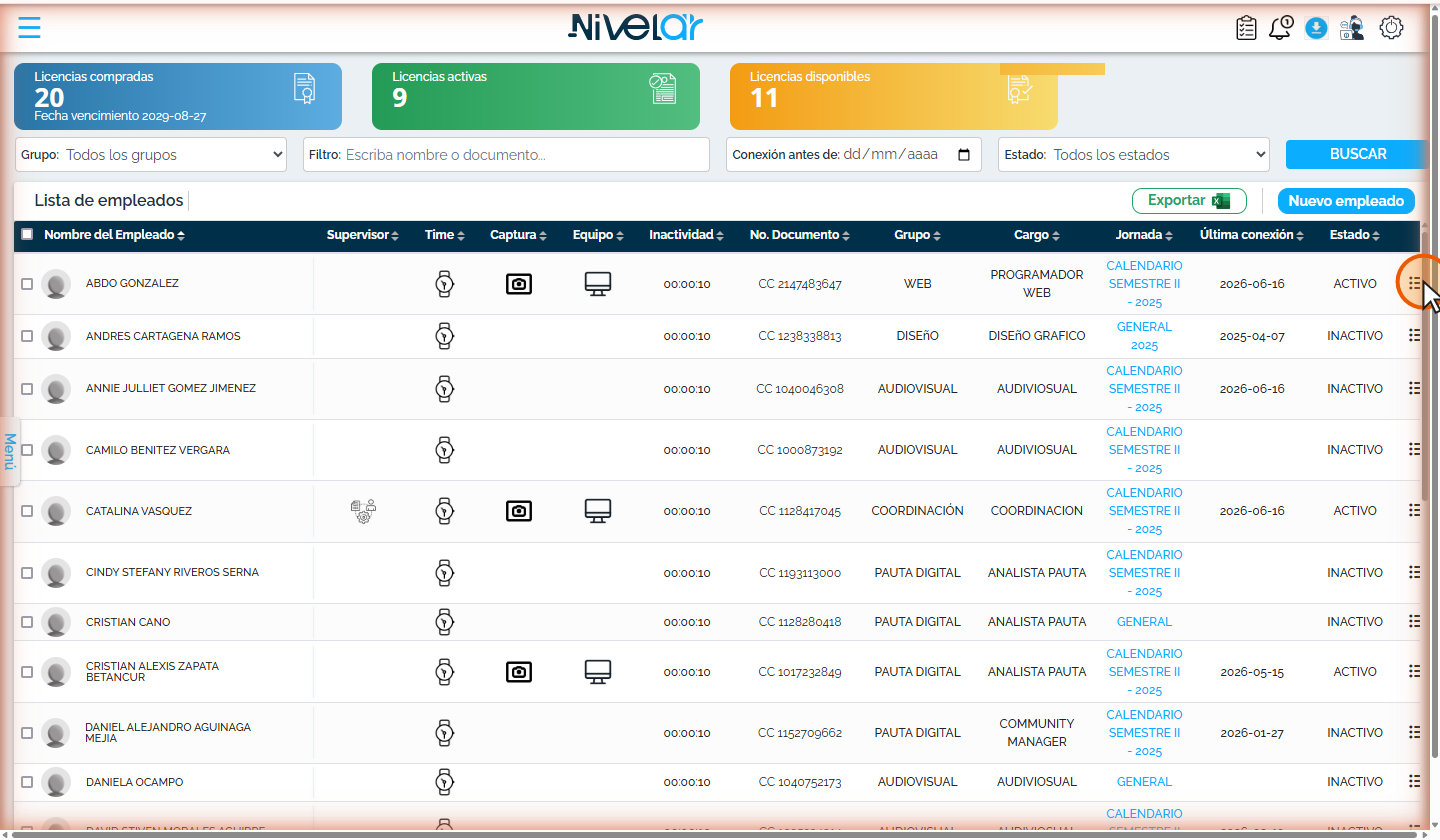The image size is (1440, 840).
Task: Click the camera capture icon for Abdo Gonzalez
Action: click(518, 284)
